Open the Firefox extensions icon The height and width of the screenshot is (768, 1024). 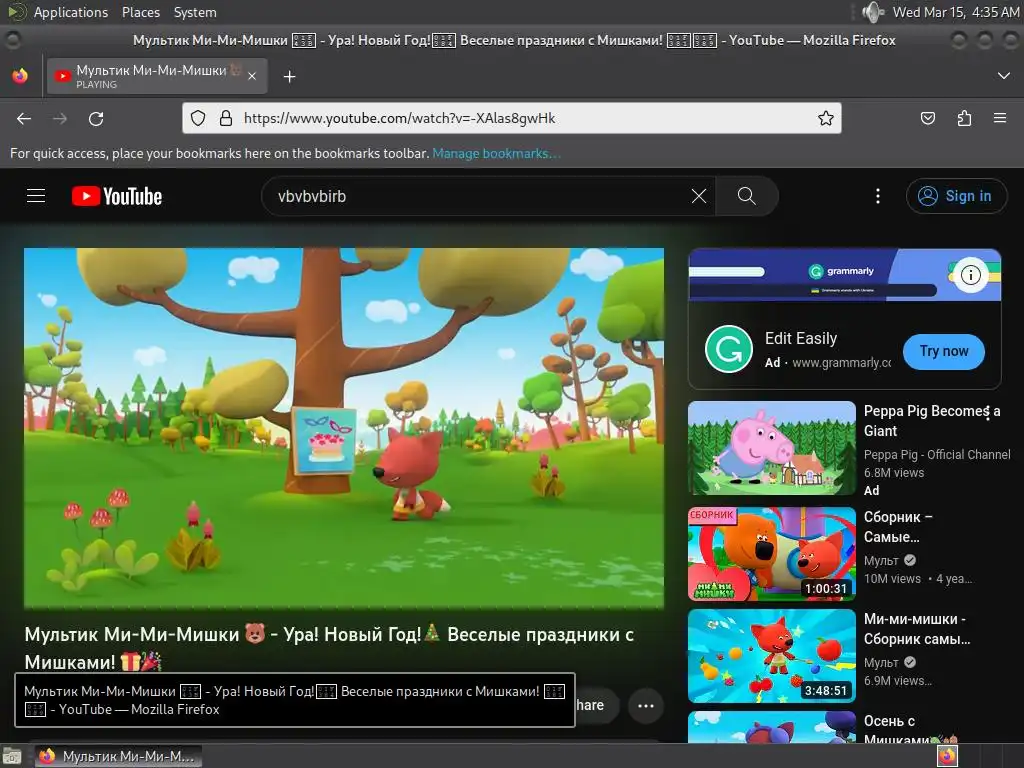pos(964,118)
